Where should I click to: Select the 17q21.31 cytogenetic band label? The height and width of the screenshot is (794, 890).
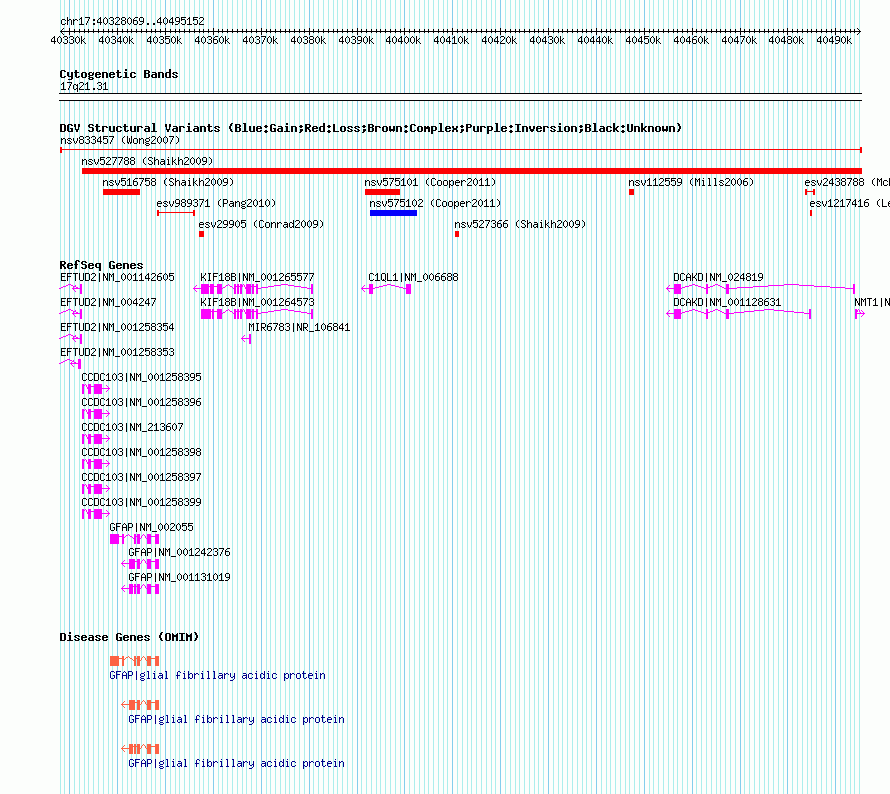tap(84, 87)
